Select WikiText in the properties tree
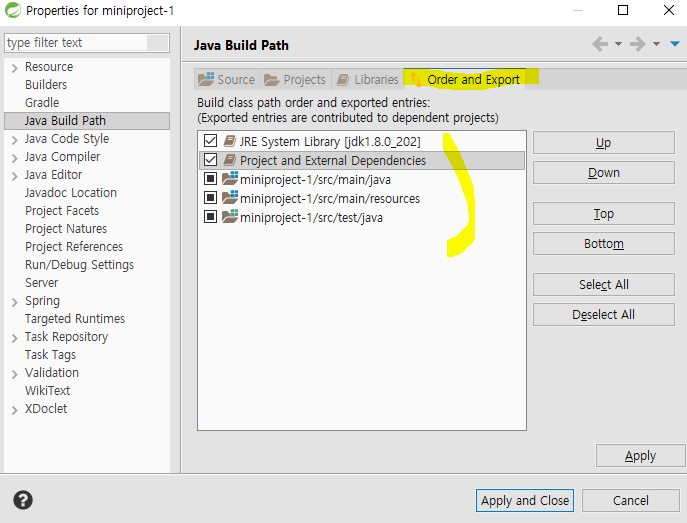 pyautogui.click(x=47, y=390)
